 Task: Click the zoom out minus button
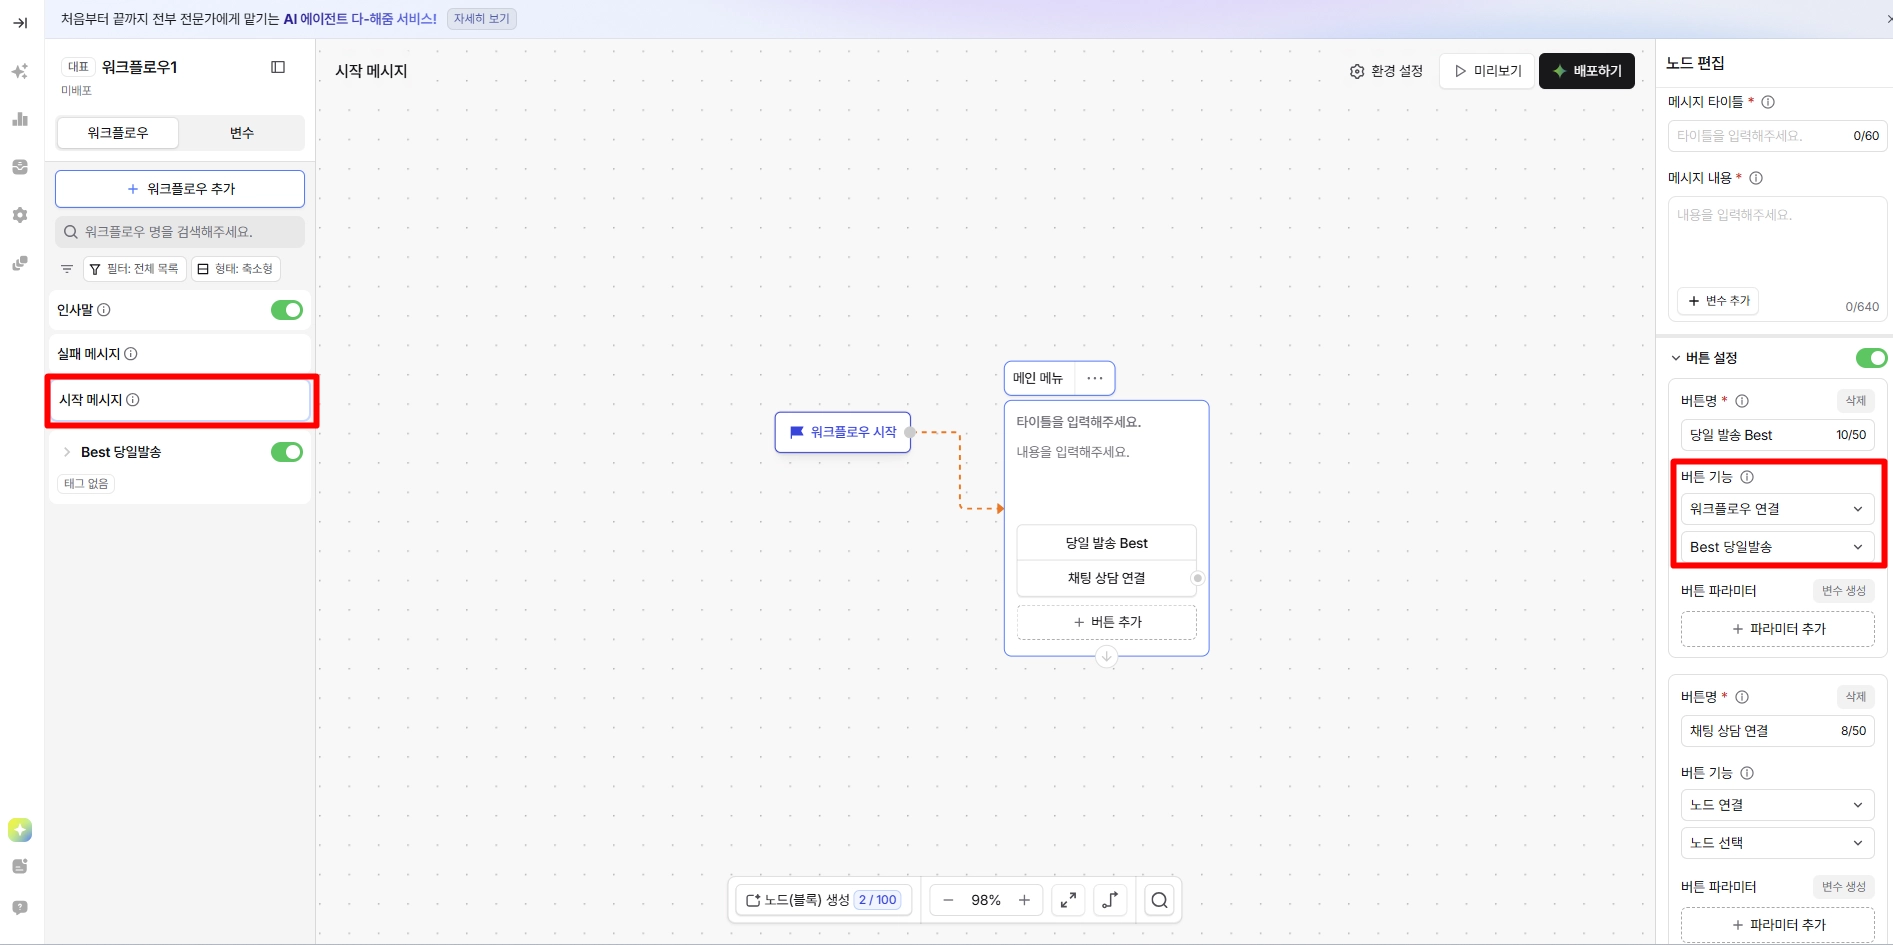(x=948, y=900)
